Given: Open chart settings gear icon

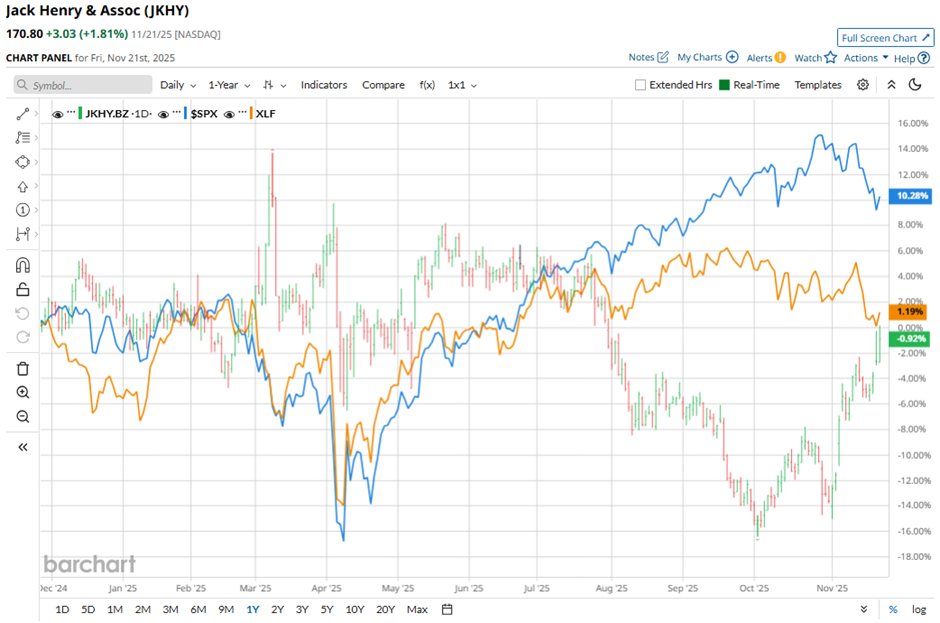Looking at the screenshot, I should [x=863, y=85].
